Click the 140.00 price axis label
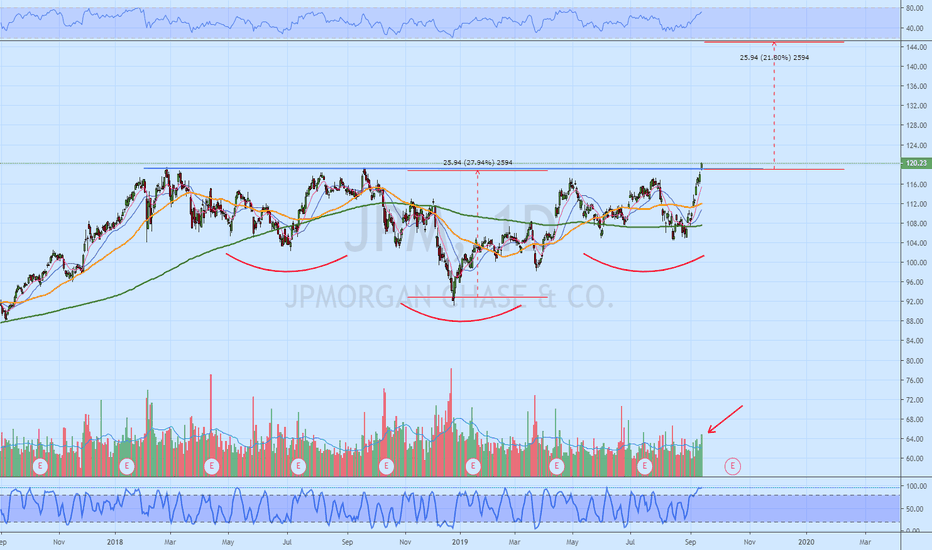Image resolution: width=932 pixels, height=550 pixels. pyautogui.click(x=916, y=67)
